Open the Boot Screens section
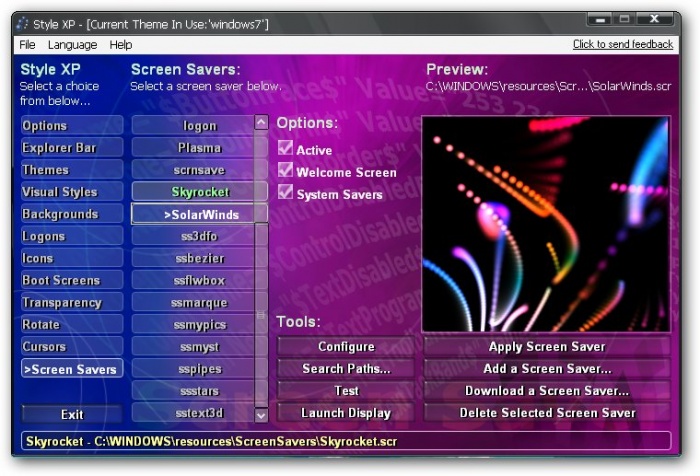700x476 pixels. coord(72,280)
